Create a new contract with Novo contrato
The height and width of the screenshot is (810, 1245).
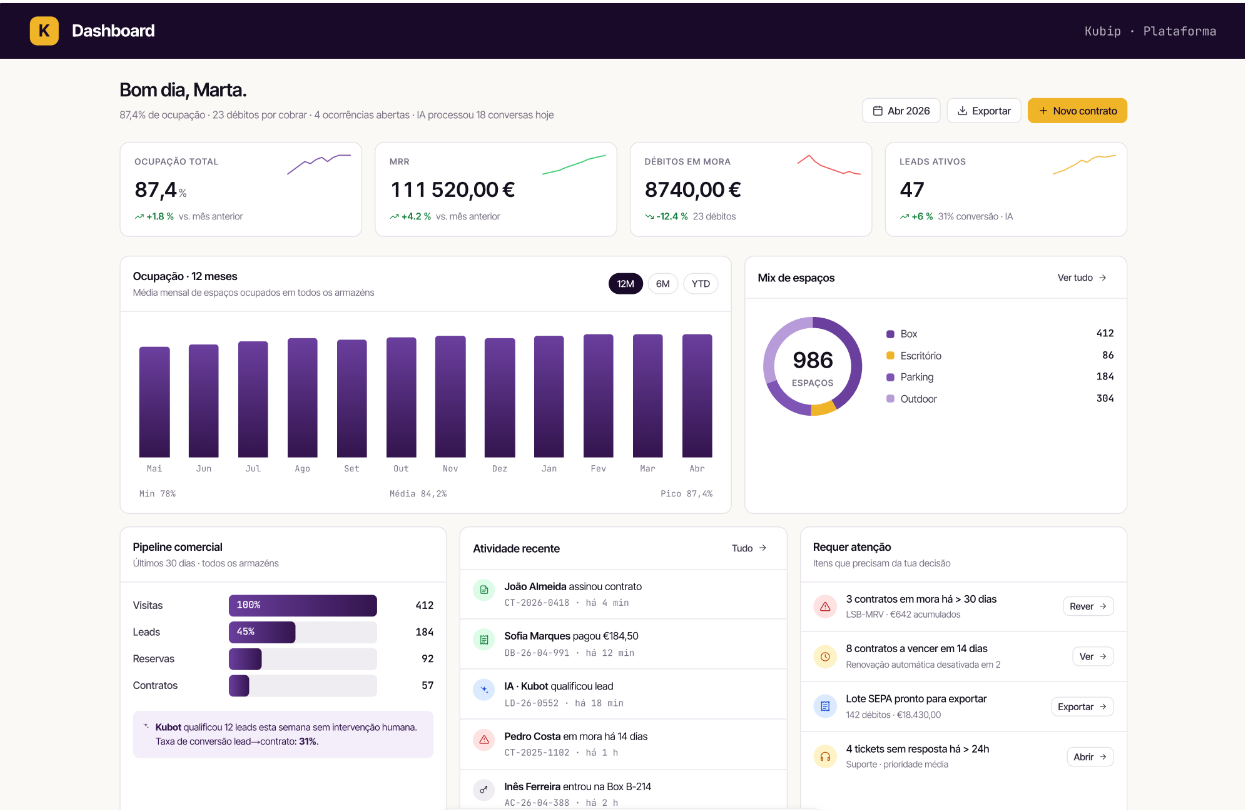(1077, 111)
